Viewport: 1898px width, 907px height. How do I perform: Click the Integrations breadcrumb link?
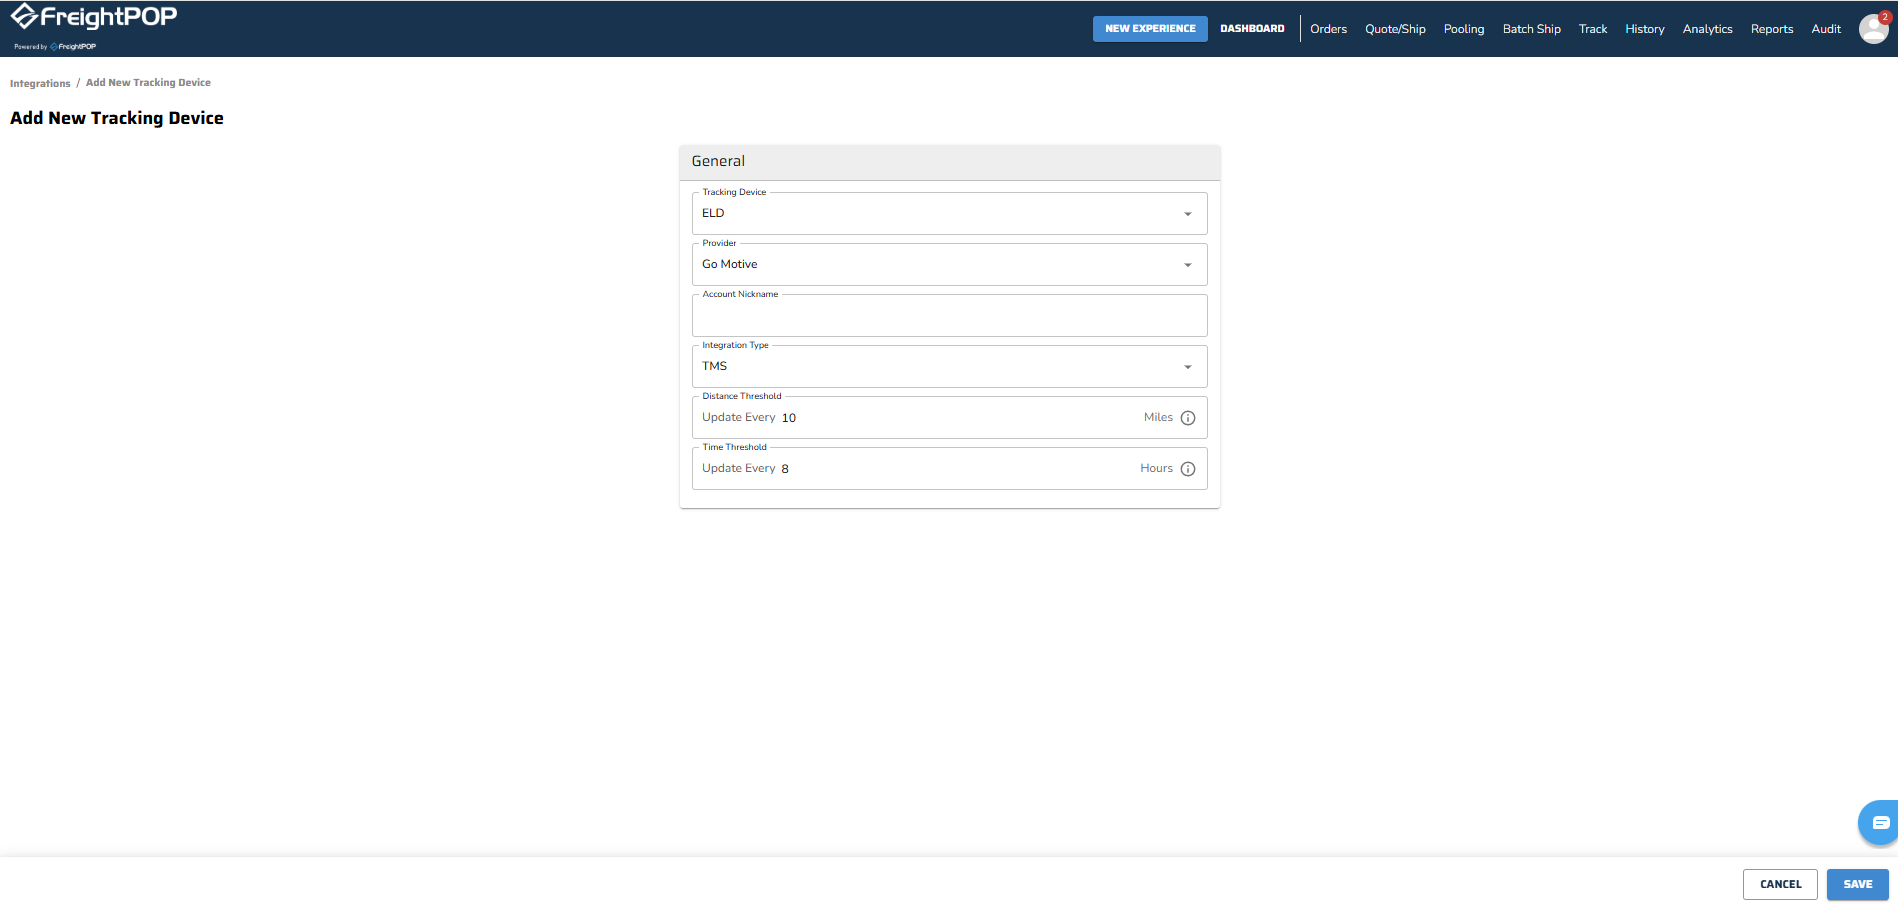coord(40,83)
